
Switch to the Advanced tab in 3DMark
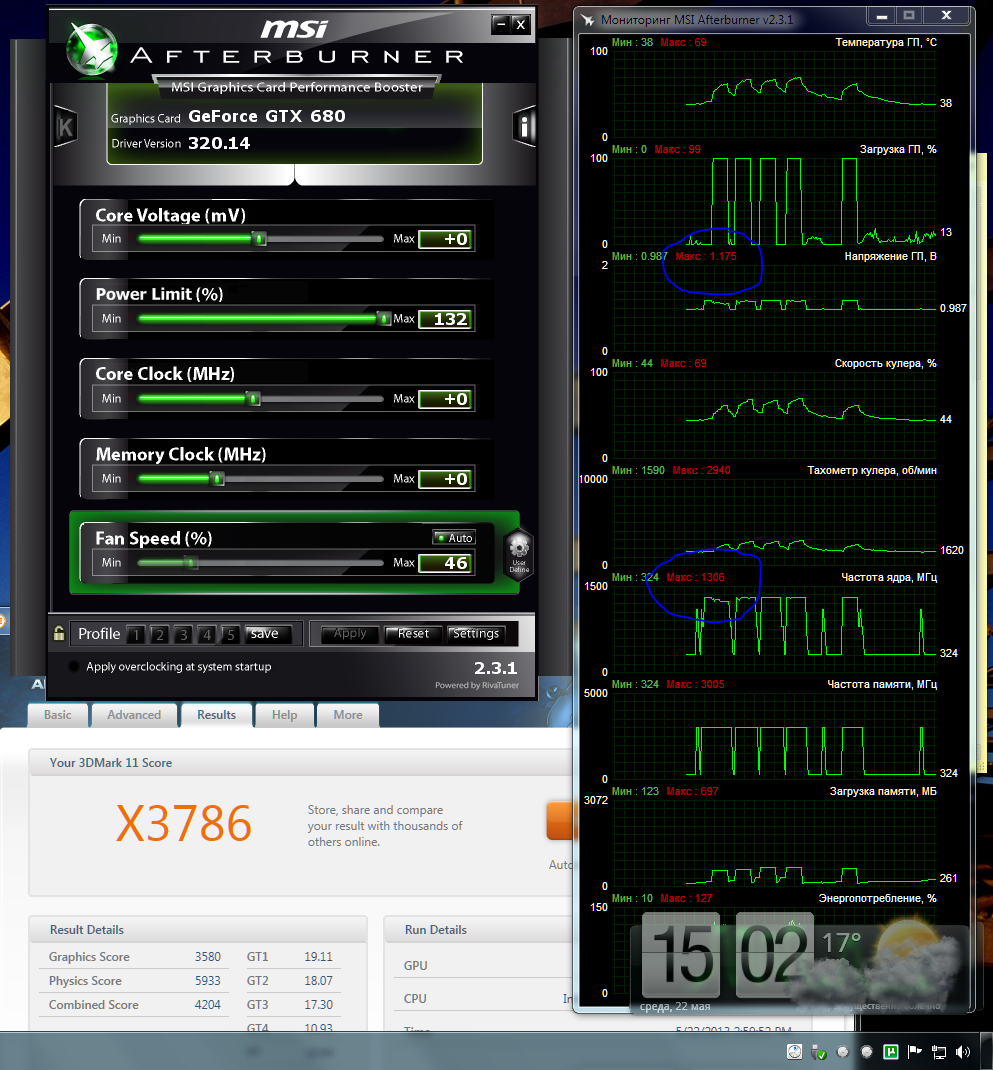pos(134,715)
